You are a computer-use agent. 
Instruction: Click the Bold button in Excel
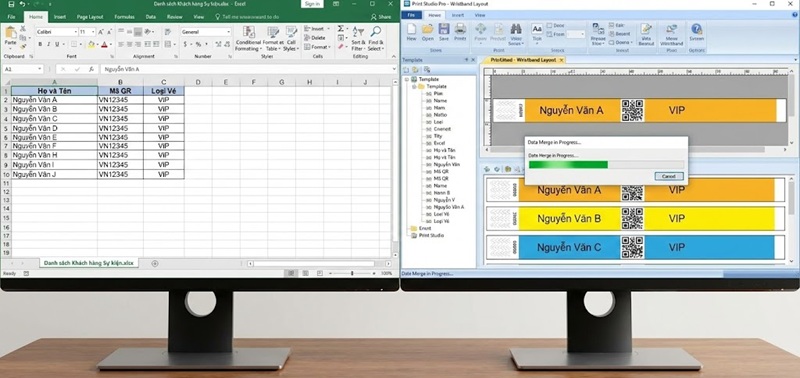click(40, 44)
